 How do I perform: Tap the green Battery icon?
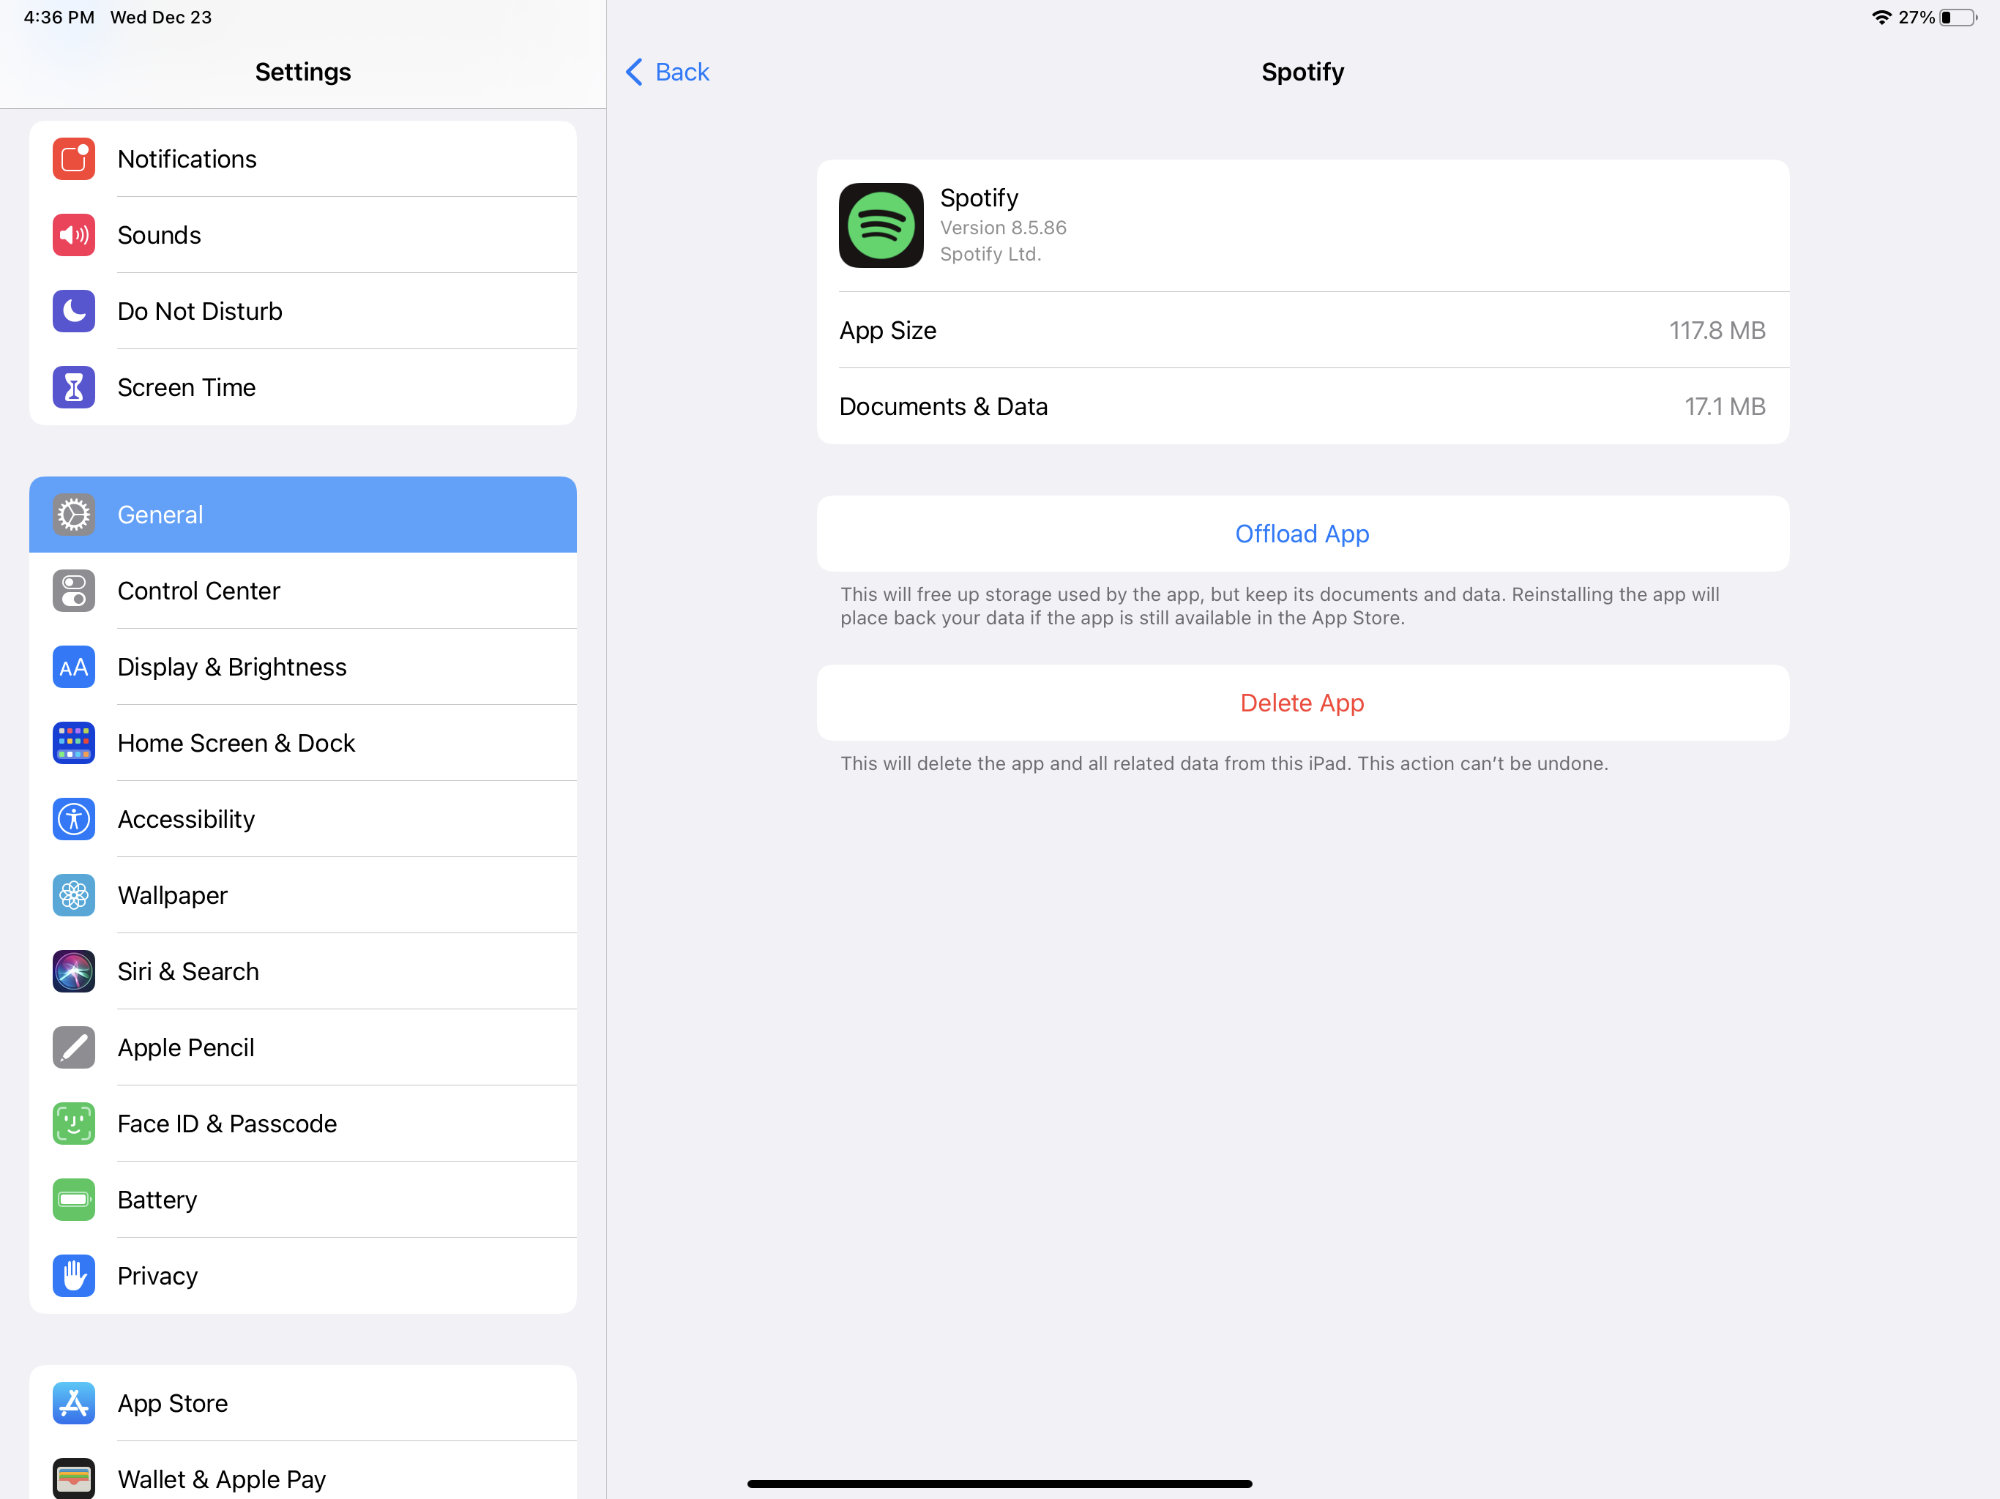(x=74, y=1199)
